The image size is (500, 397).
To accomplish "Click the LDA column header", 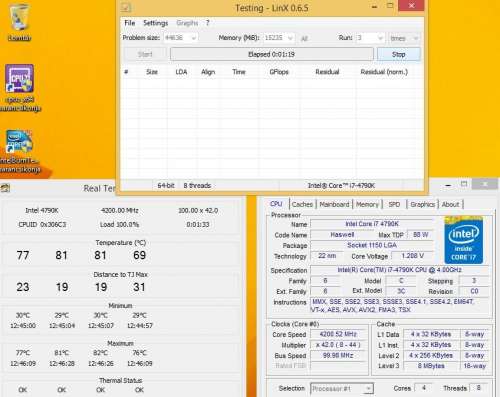I will point(181,72).
